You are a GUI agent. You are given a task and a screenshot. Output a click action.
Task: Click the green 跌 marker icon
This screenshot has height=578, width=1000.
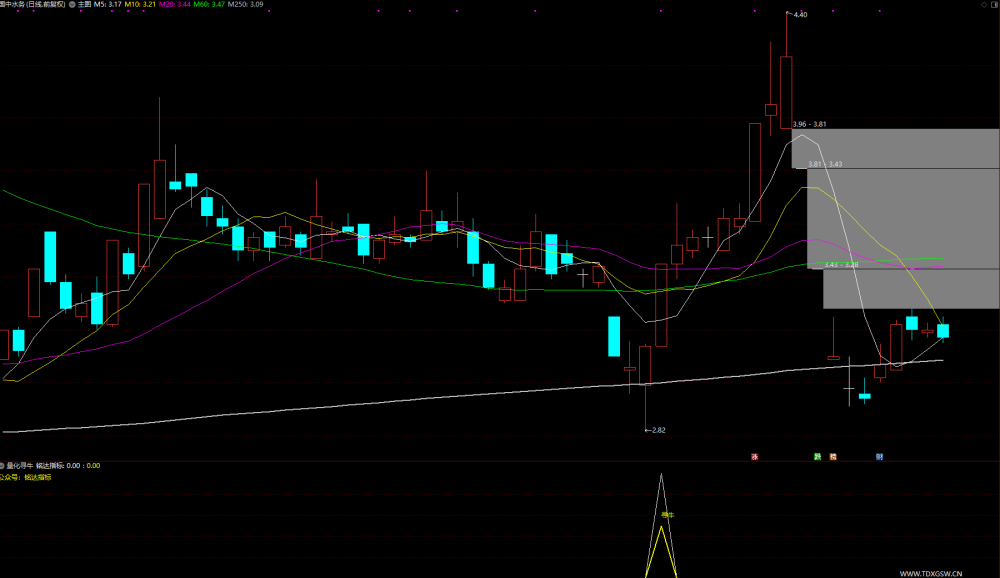pyautogui.click(x=818, y=457)
